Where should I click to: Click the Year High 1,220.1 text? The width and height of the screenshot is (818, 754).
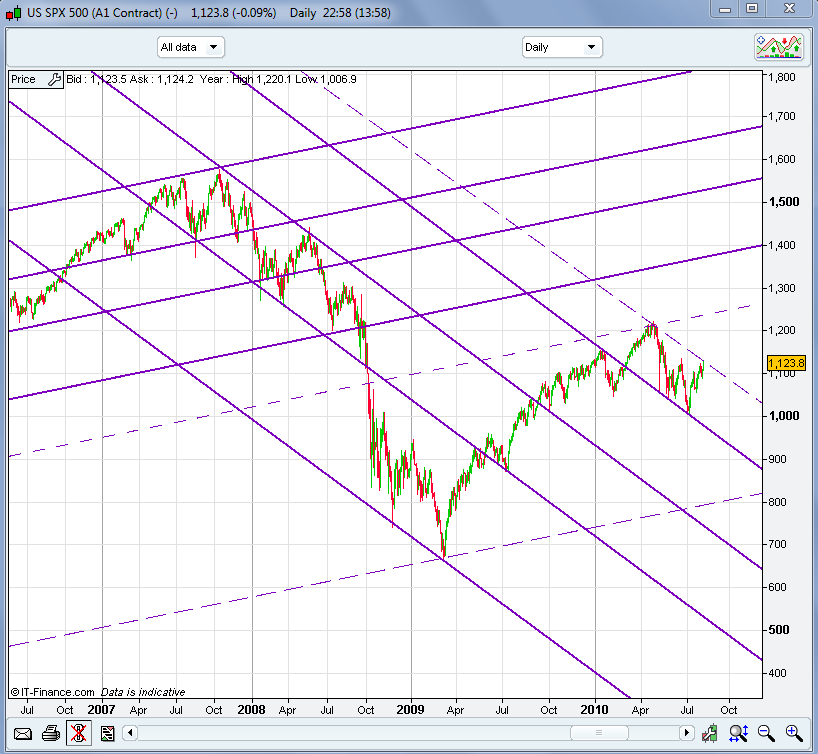coord(245,79)
